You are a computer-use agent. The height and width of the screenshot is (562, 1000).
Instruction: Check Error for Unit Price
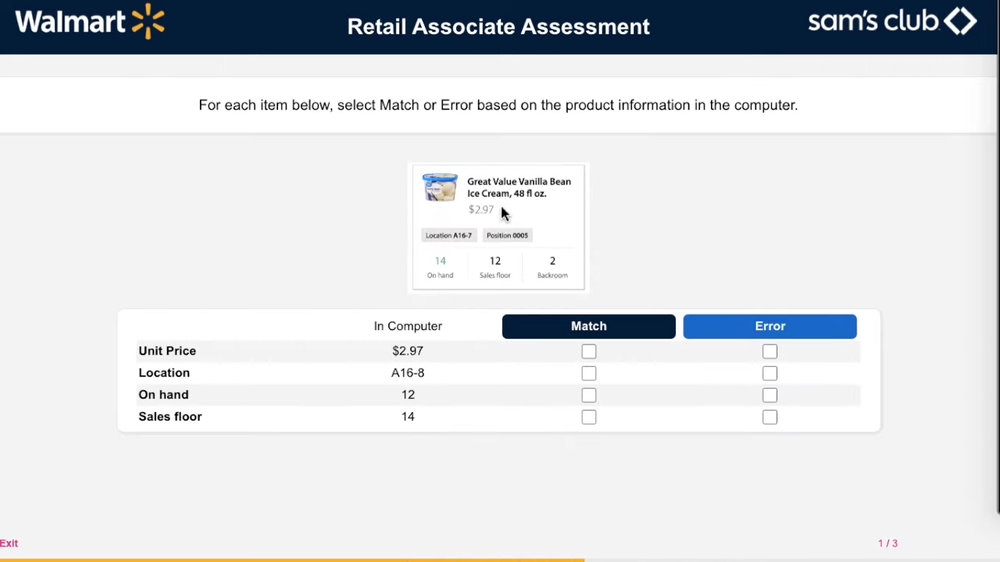770,351
